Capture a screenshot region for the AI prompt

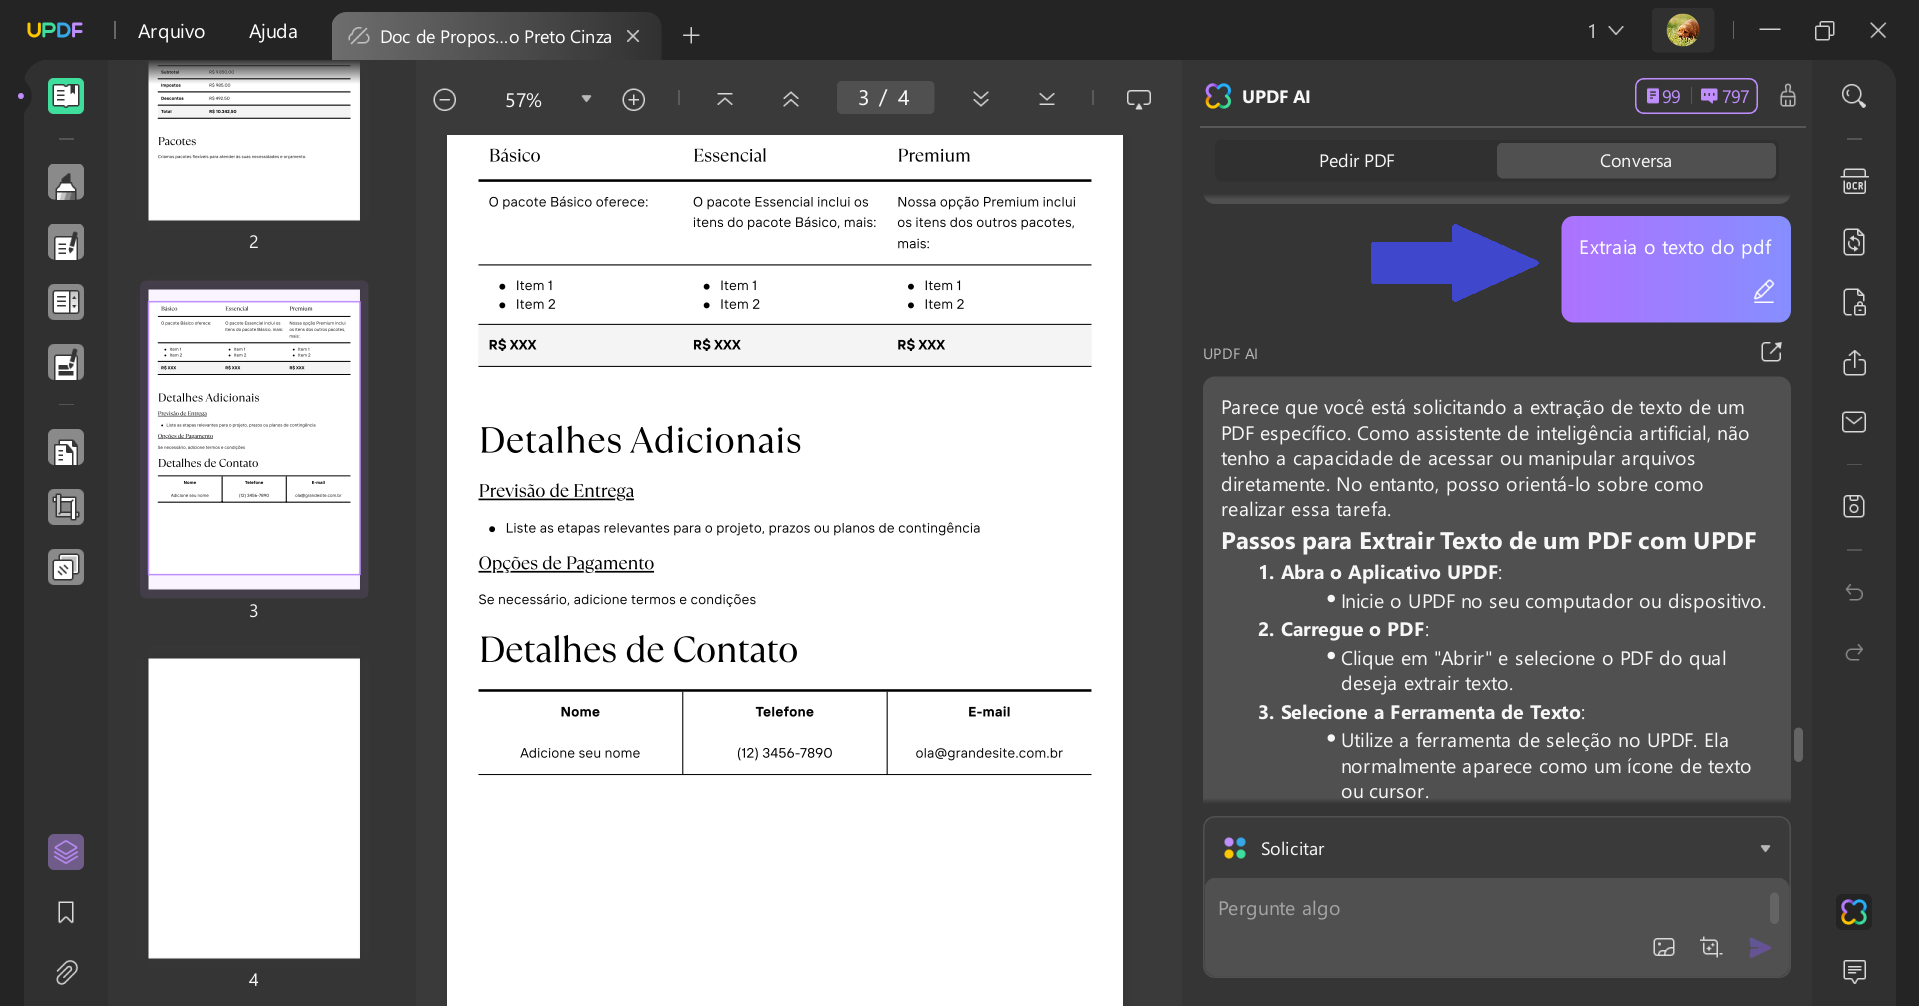(x=1711, y=947)
